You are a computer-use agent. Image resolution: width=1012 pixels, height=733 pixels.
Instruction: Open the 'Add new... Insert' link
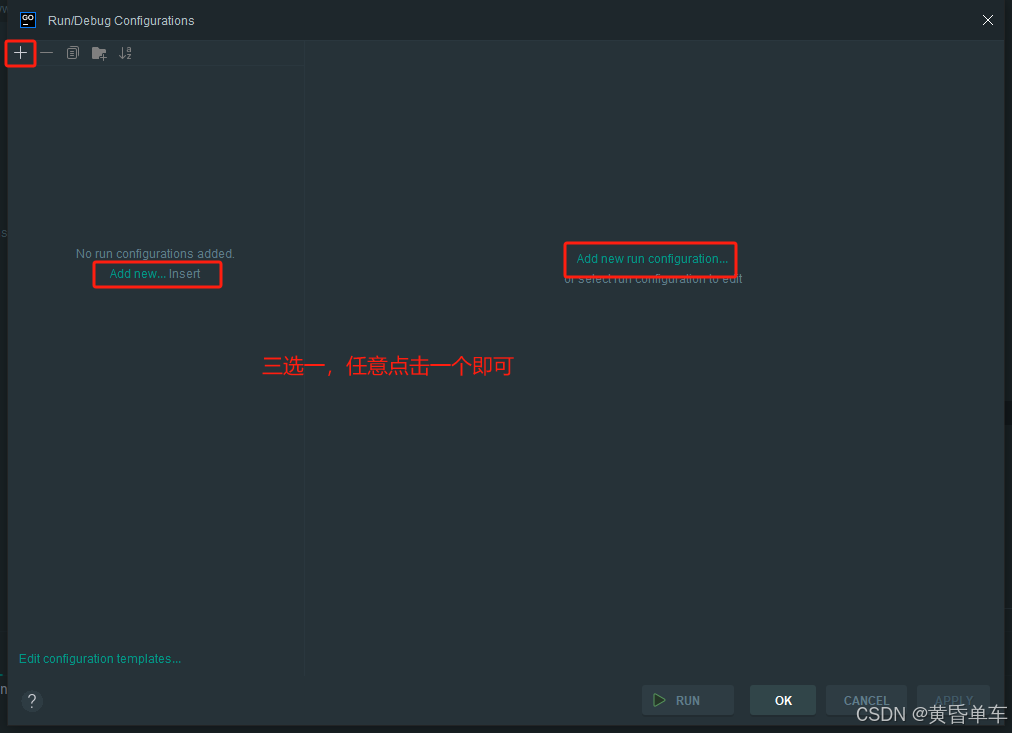pos(156,273)
